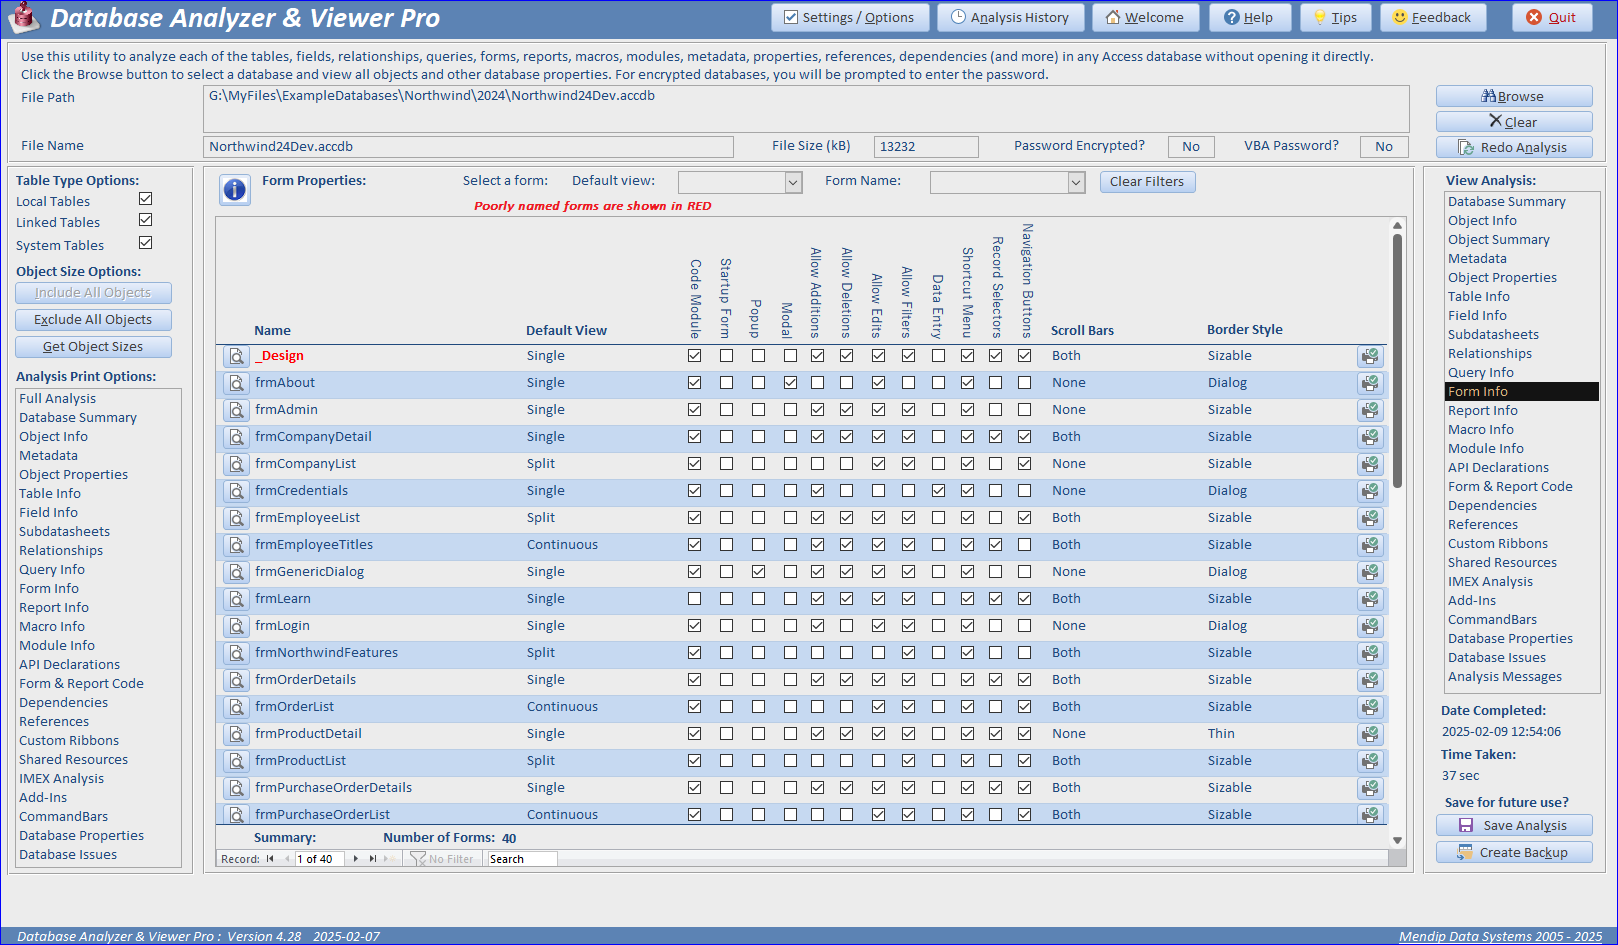This screenshot has height=945, width=1618.
Task: Click the blue info icon beside Form Properties
Action: (x=235, y=189)
